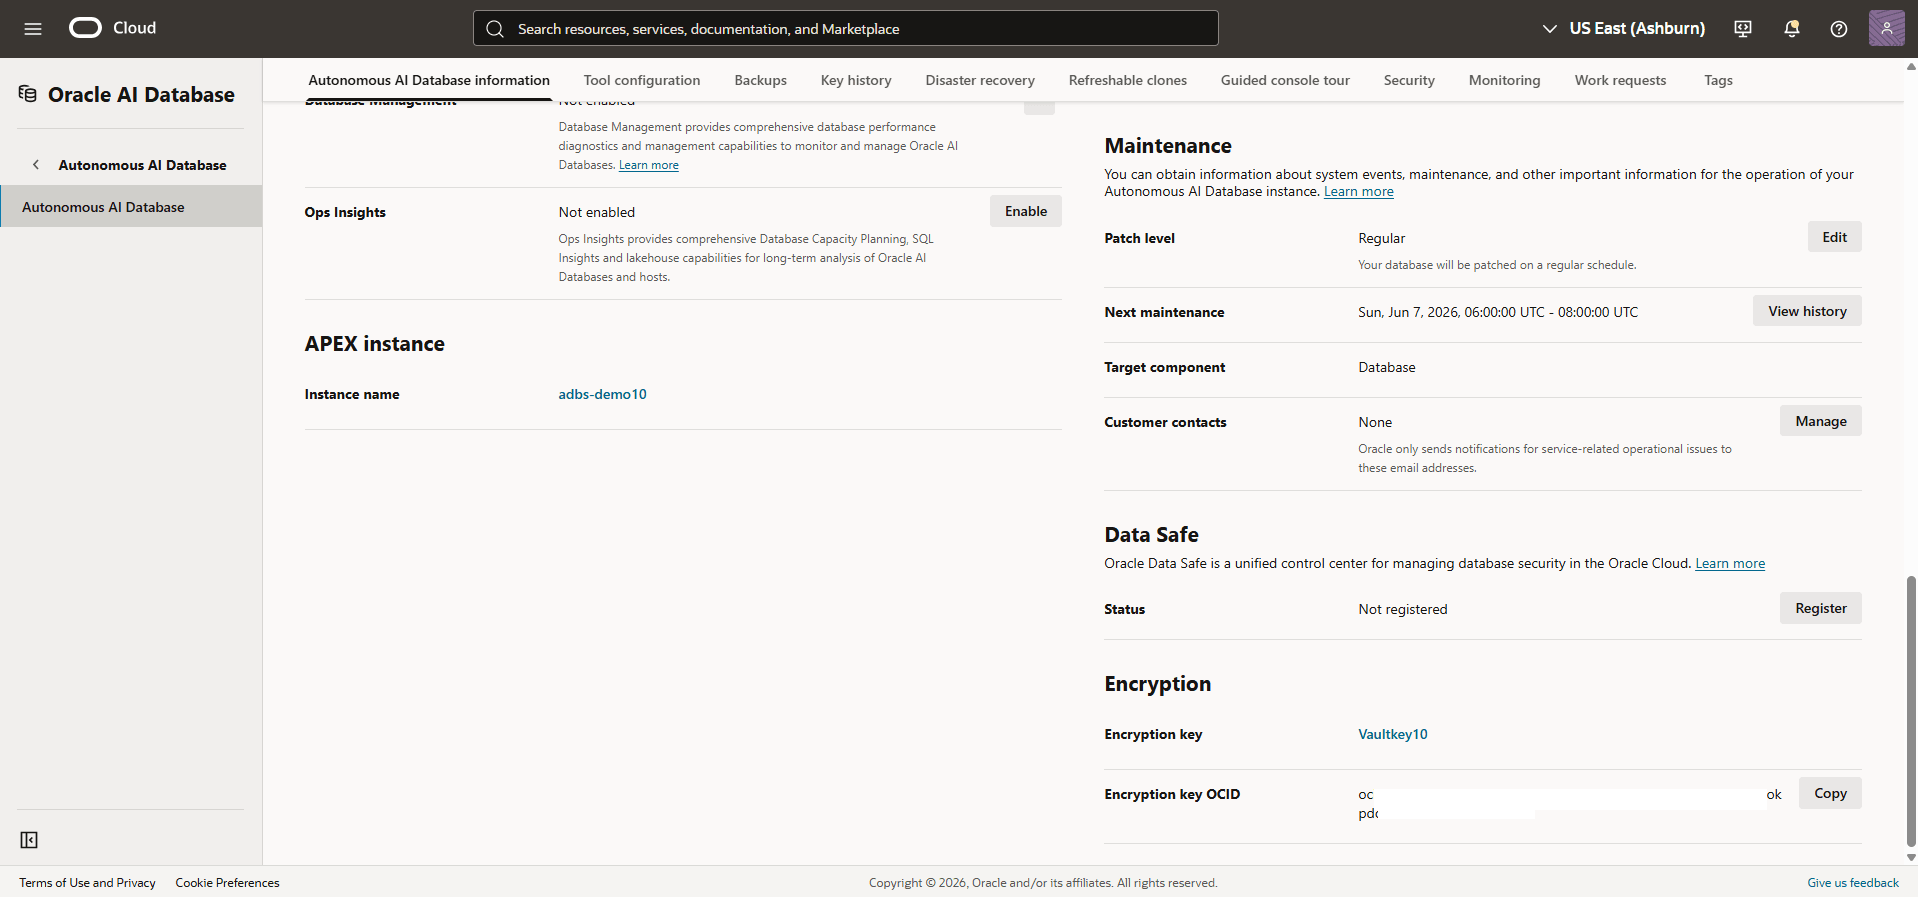Click the Autonomous AI Database back heading
1918x897 pixels.
[x=142, y=165]
